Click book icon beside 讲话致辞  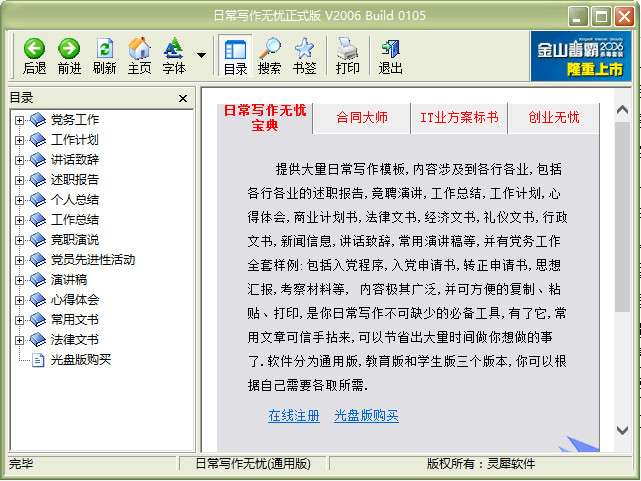[x=38, y=160]
